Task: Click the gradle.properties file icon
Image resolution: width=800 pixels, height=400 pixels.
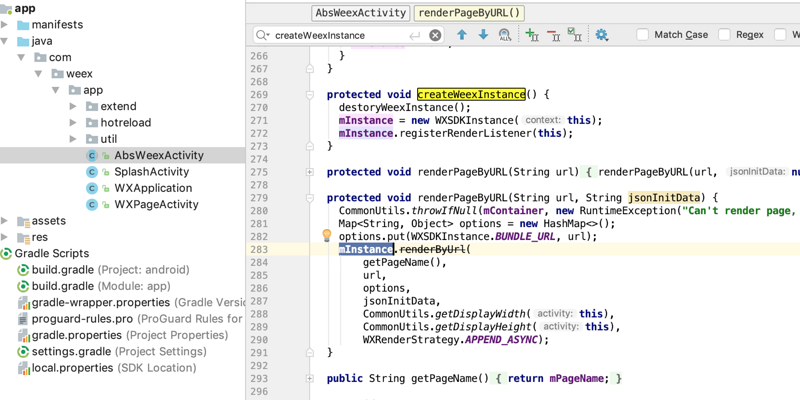Action: pyautogui.click(x=23, y=335)
